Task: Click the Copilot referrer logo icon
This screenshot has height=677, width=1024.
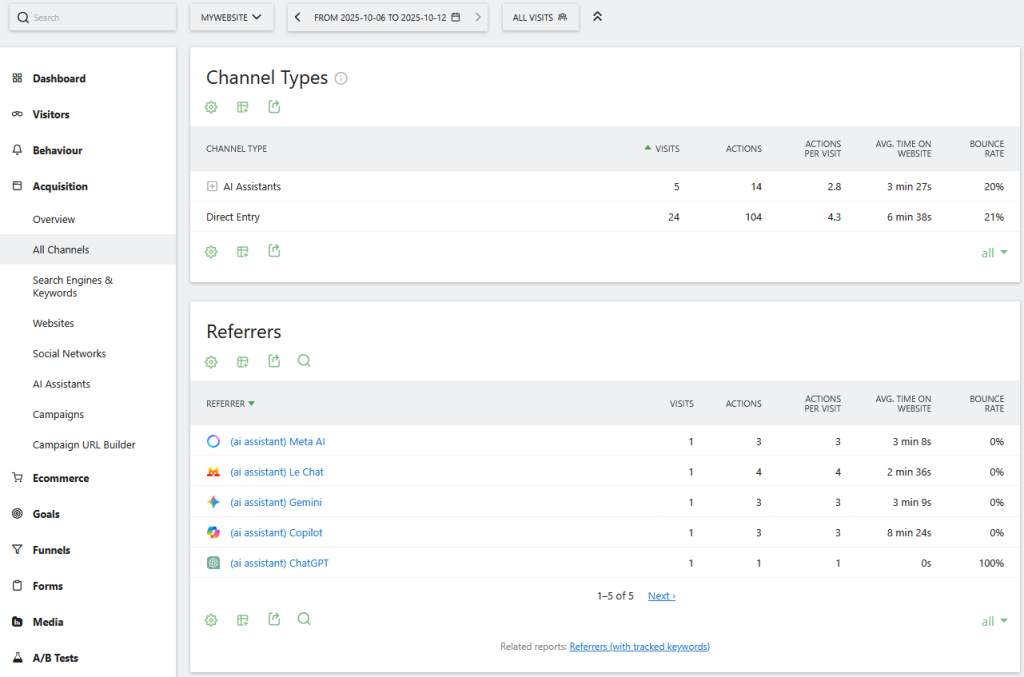Action: (213, 533)
